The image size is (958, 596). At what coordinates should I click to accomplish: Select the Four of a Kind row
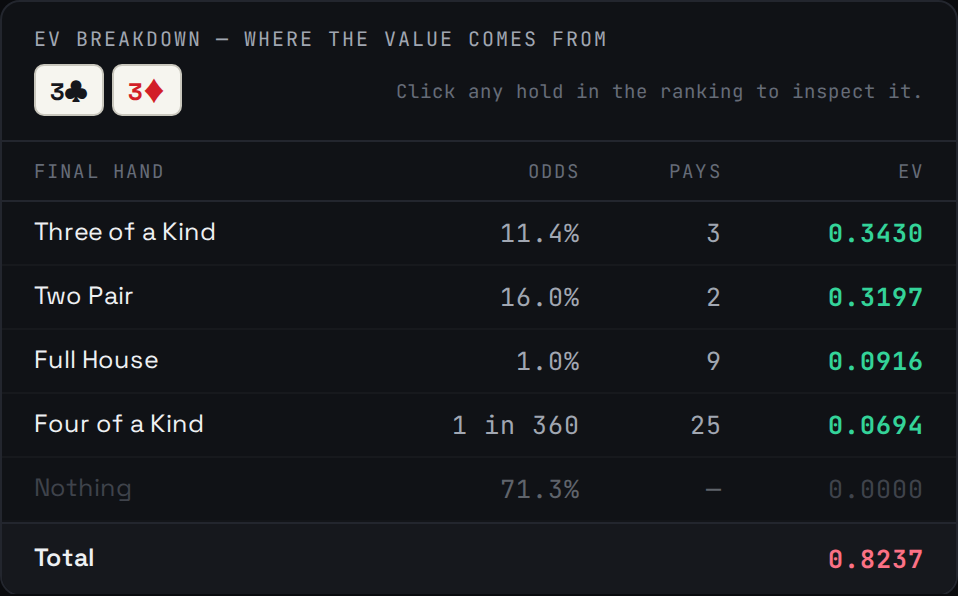coord(479,425)
